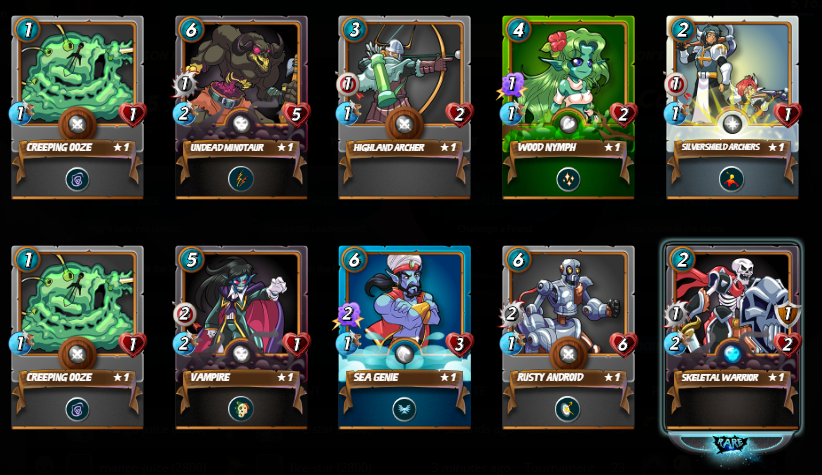Click the Vampire life leech ability icon
This screenshot has height=475, width=822.
point(241,409)
